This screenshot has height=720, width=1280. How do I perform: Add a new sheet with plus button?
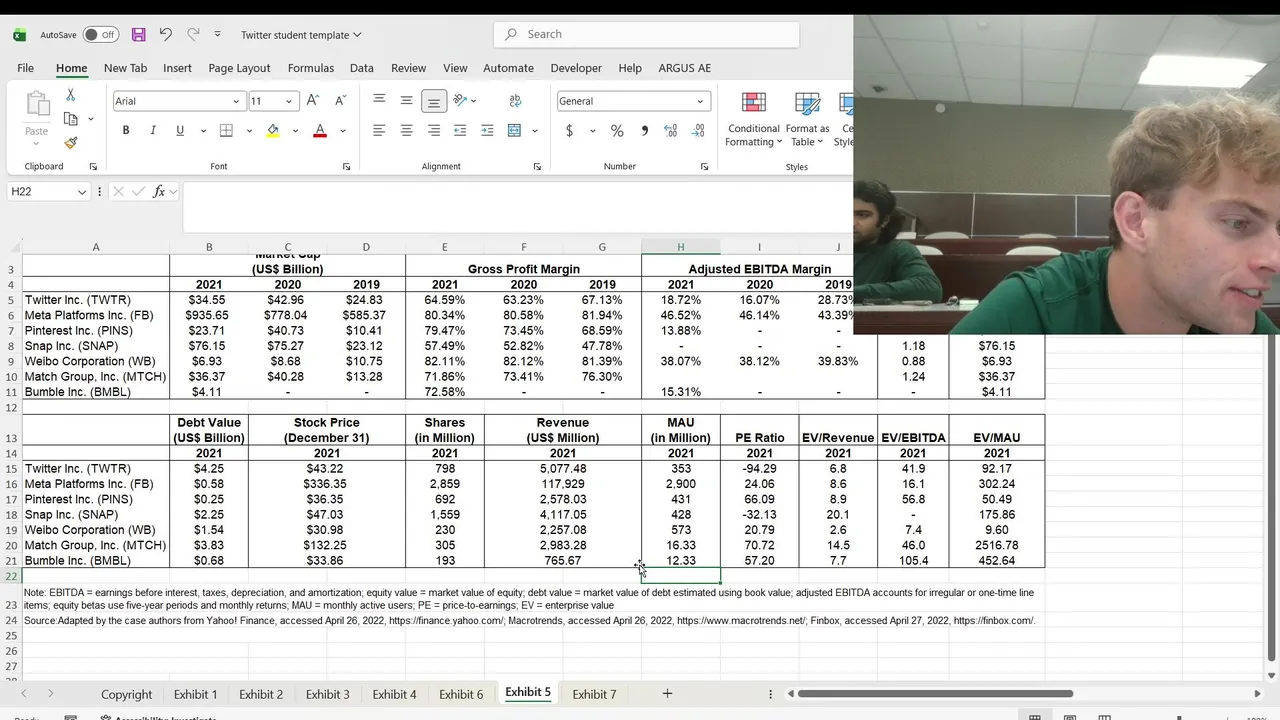point(667,693)
